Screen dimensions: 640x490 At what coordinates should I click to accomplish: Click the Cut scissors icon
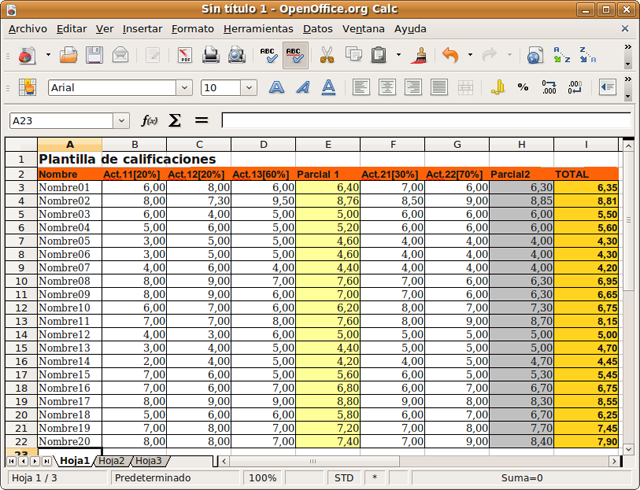[x=326, y=56]
